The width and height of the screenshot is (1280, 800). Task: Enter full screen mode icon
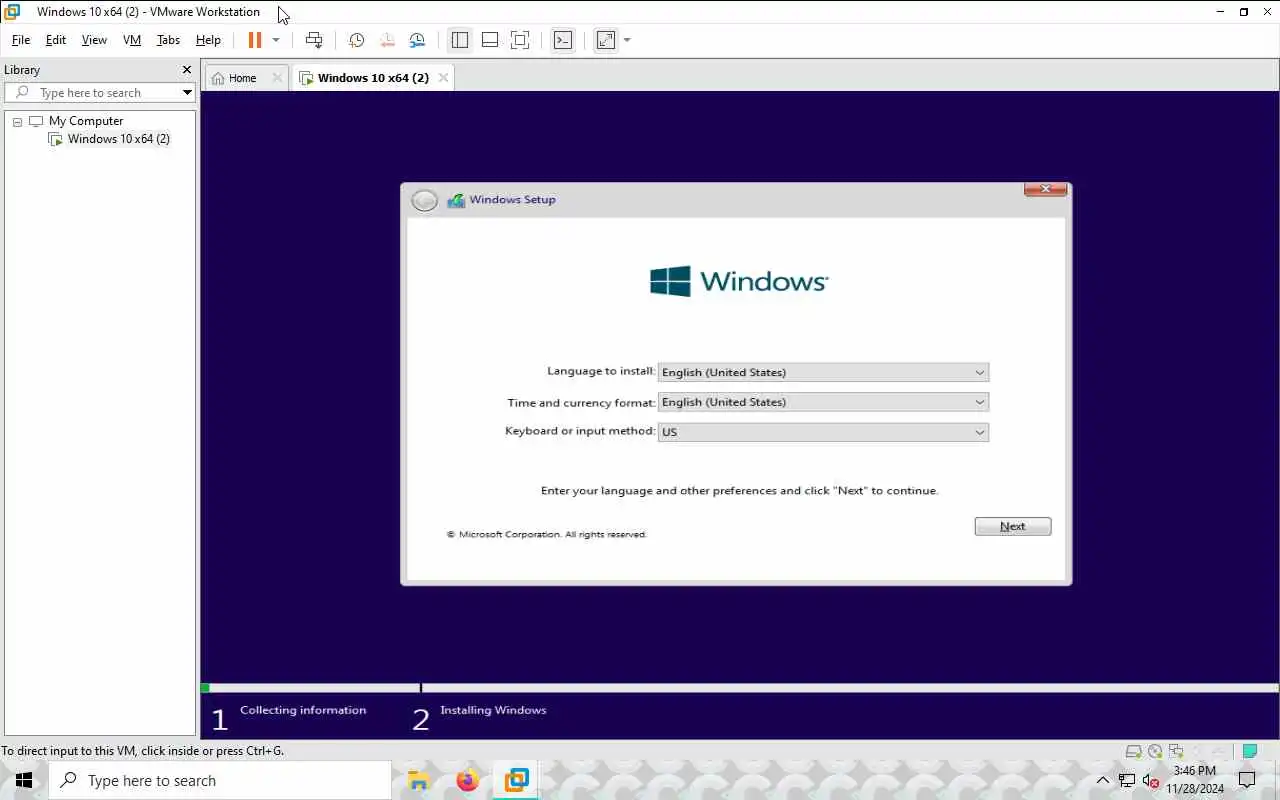click(520, 40)
